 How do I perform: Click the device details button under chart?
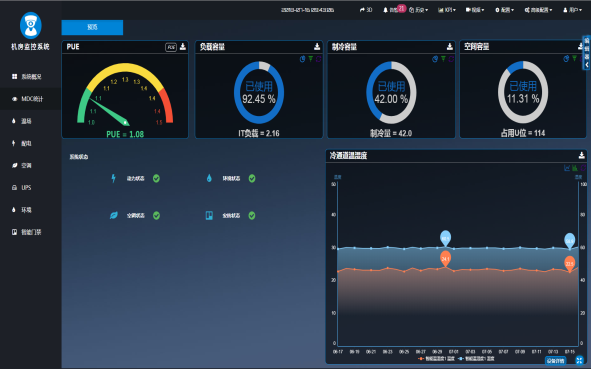click(556, 361)
